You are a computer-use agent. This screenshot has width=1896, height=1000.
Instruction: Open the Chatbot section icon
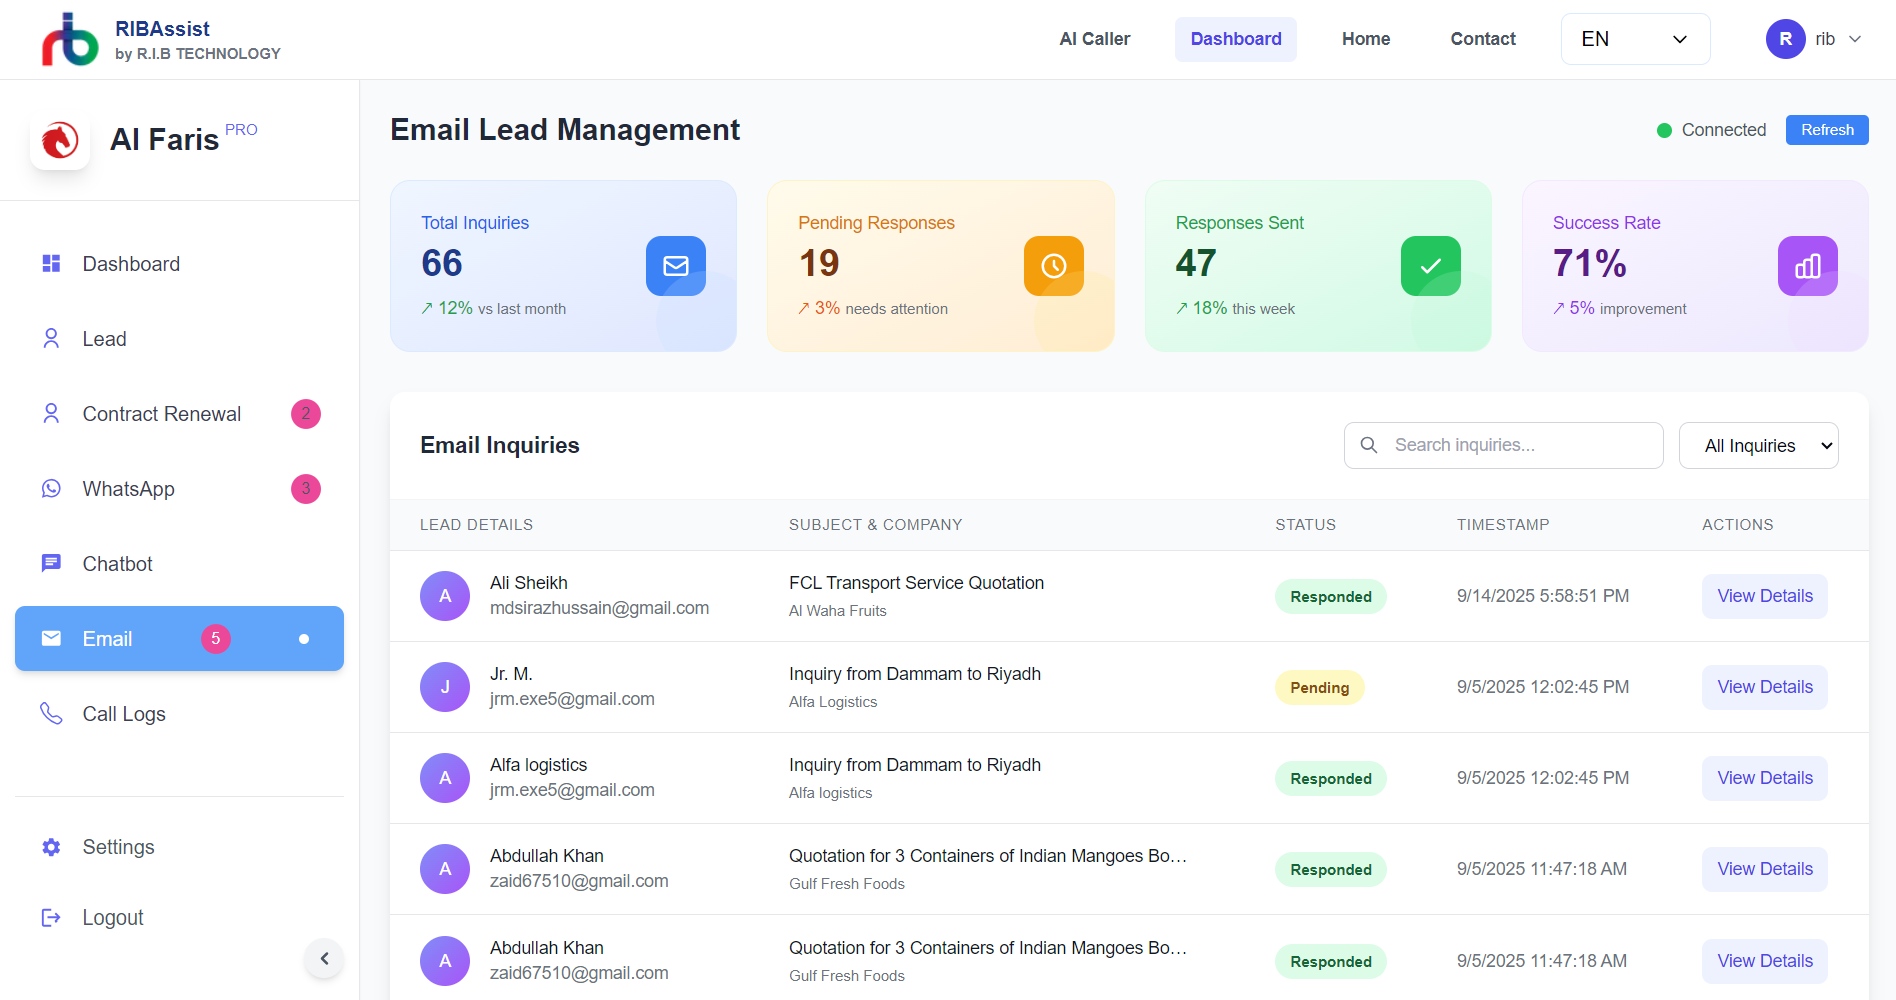point(51,563)
